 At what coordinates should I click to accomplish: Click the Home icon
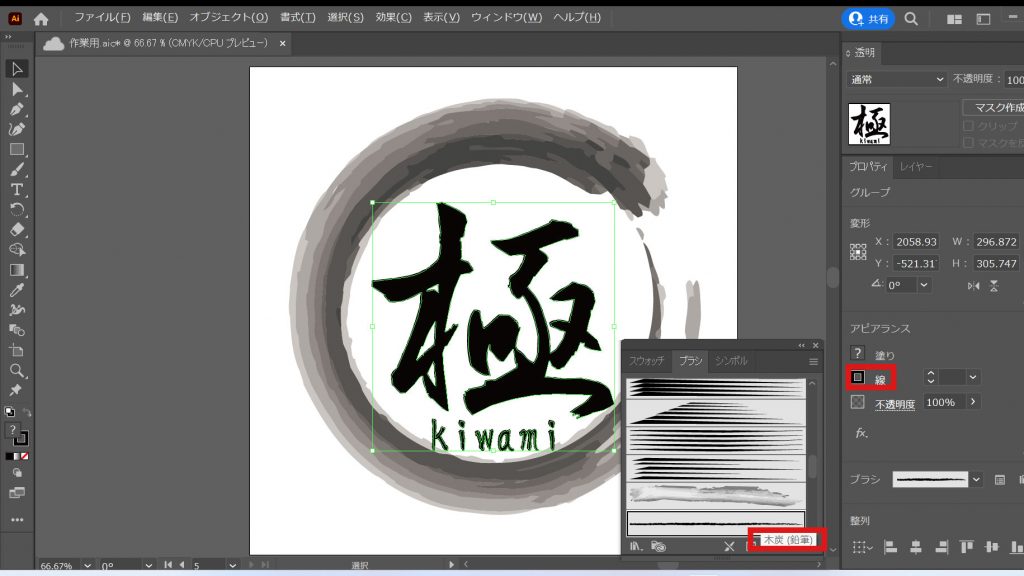click(x=41, y=19)
